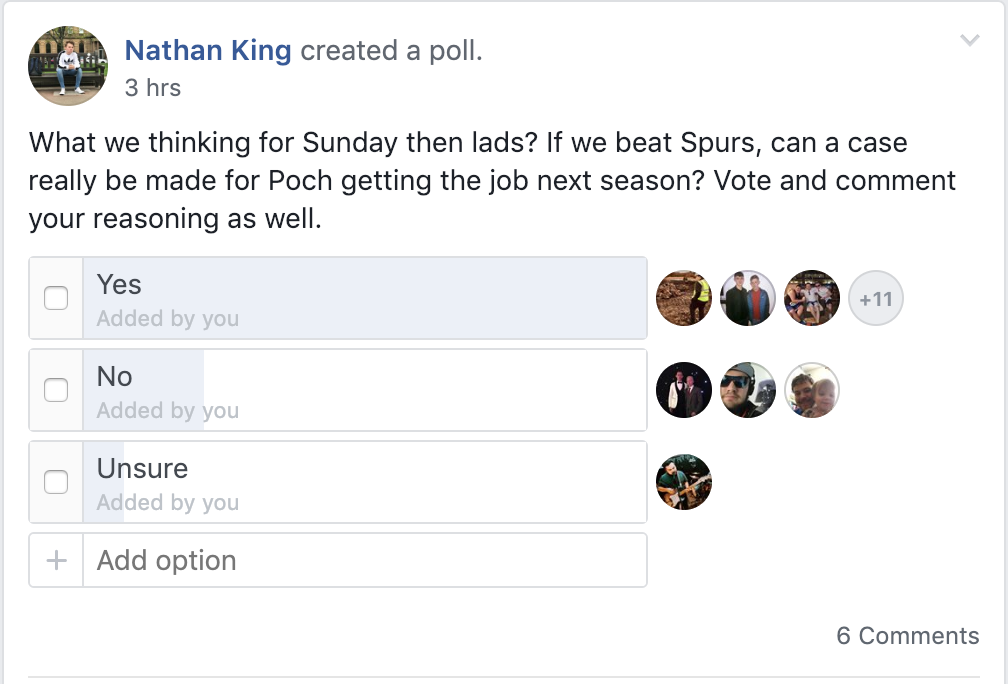1008x684 pixels.
Task: Focus the Add option text field
Action: (365, 560)
